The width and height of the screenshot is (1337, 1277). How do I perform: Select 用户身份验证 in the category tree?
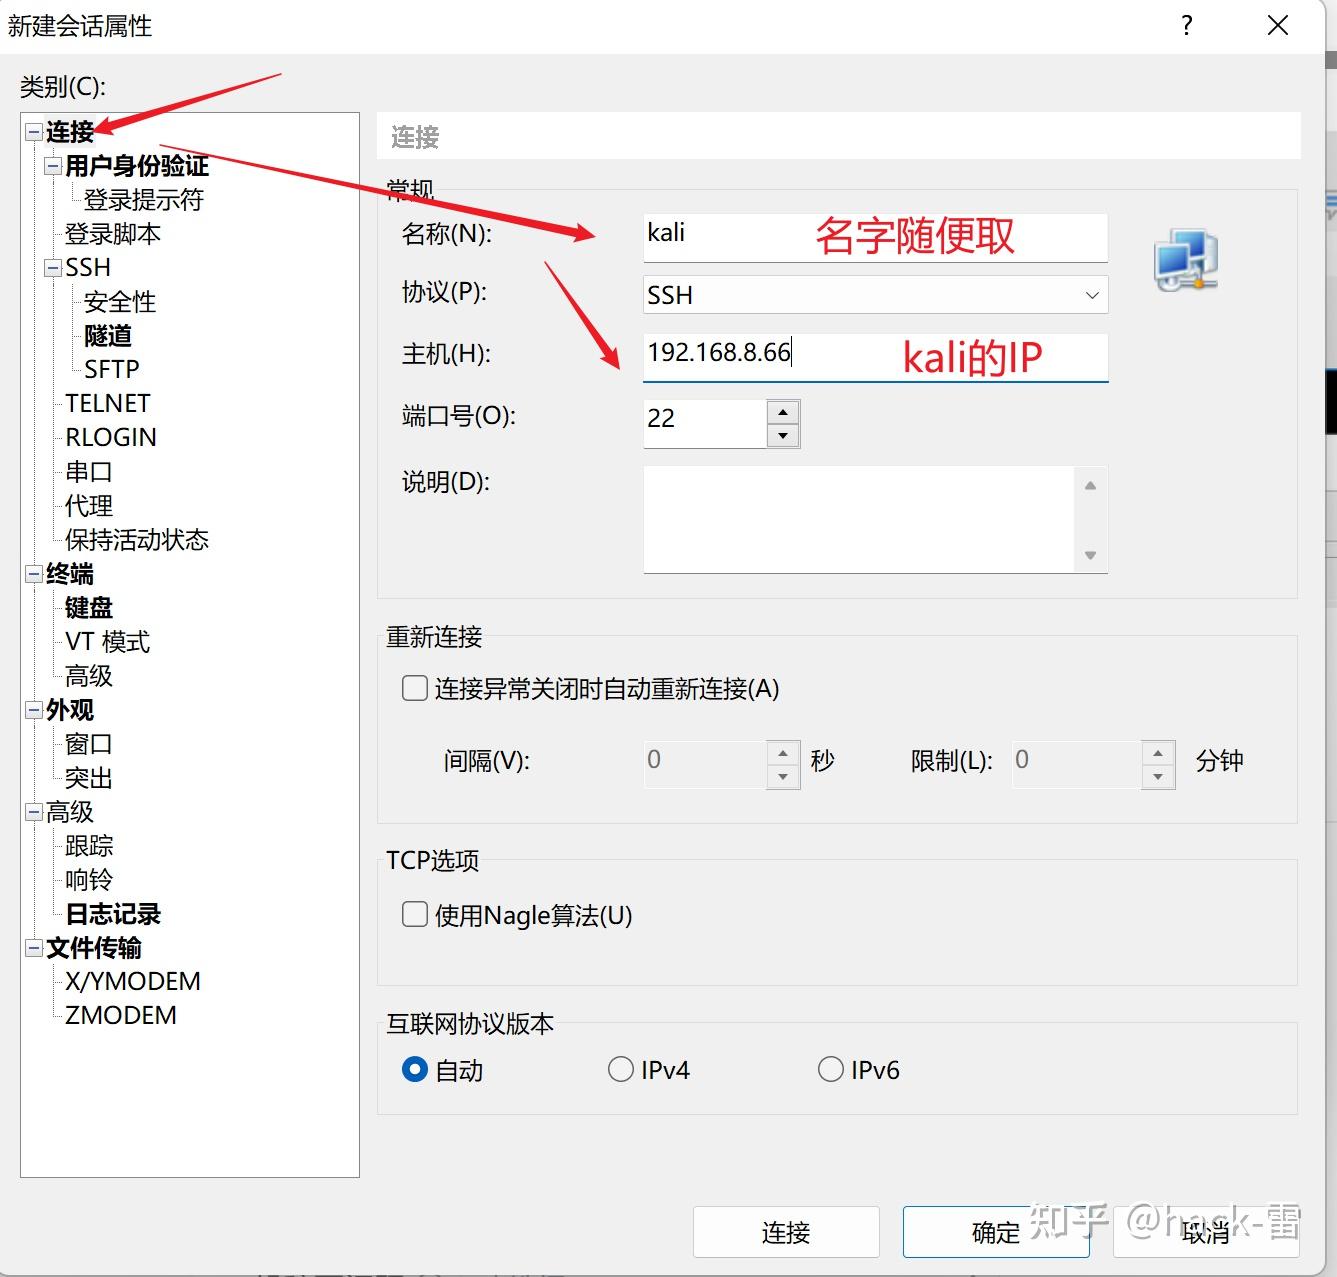pos(136,166)
